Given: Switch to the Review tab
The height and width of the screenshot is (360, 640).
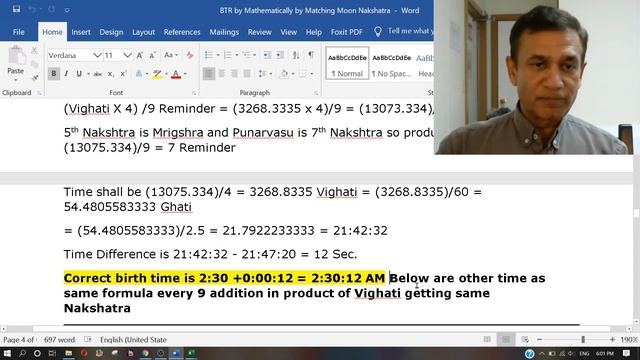Looking at the screenshot, I should [x=260, y=32].
